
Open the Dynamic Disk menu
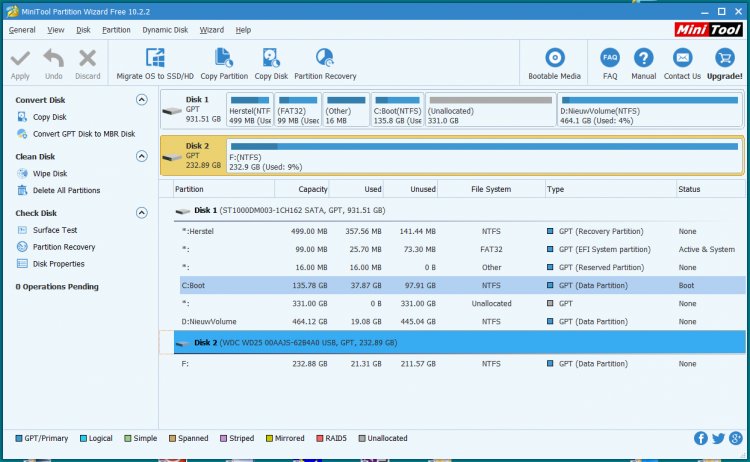164,30
